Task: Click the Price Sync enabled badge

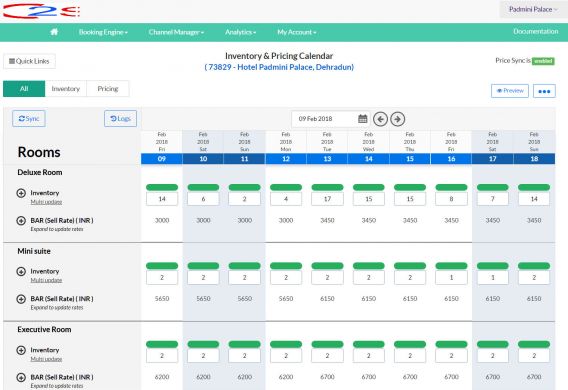Action: pos(543,61)
